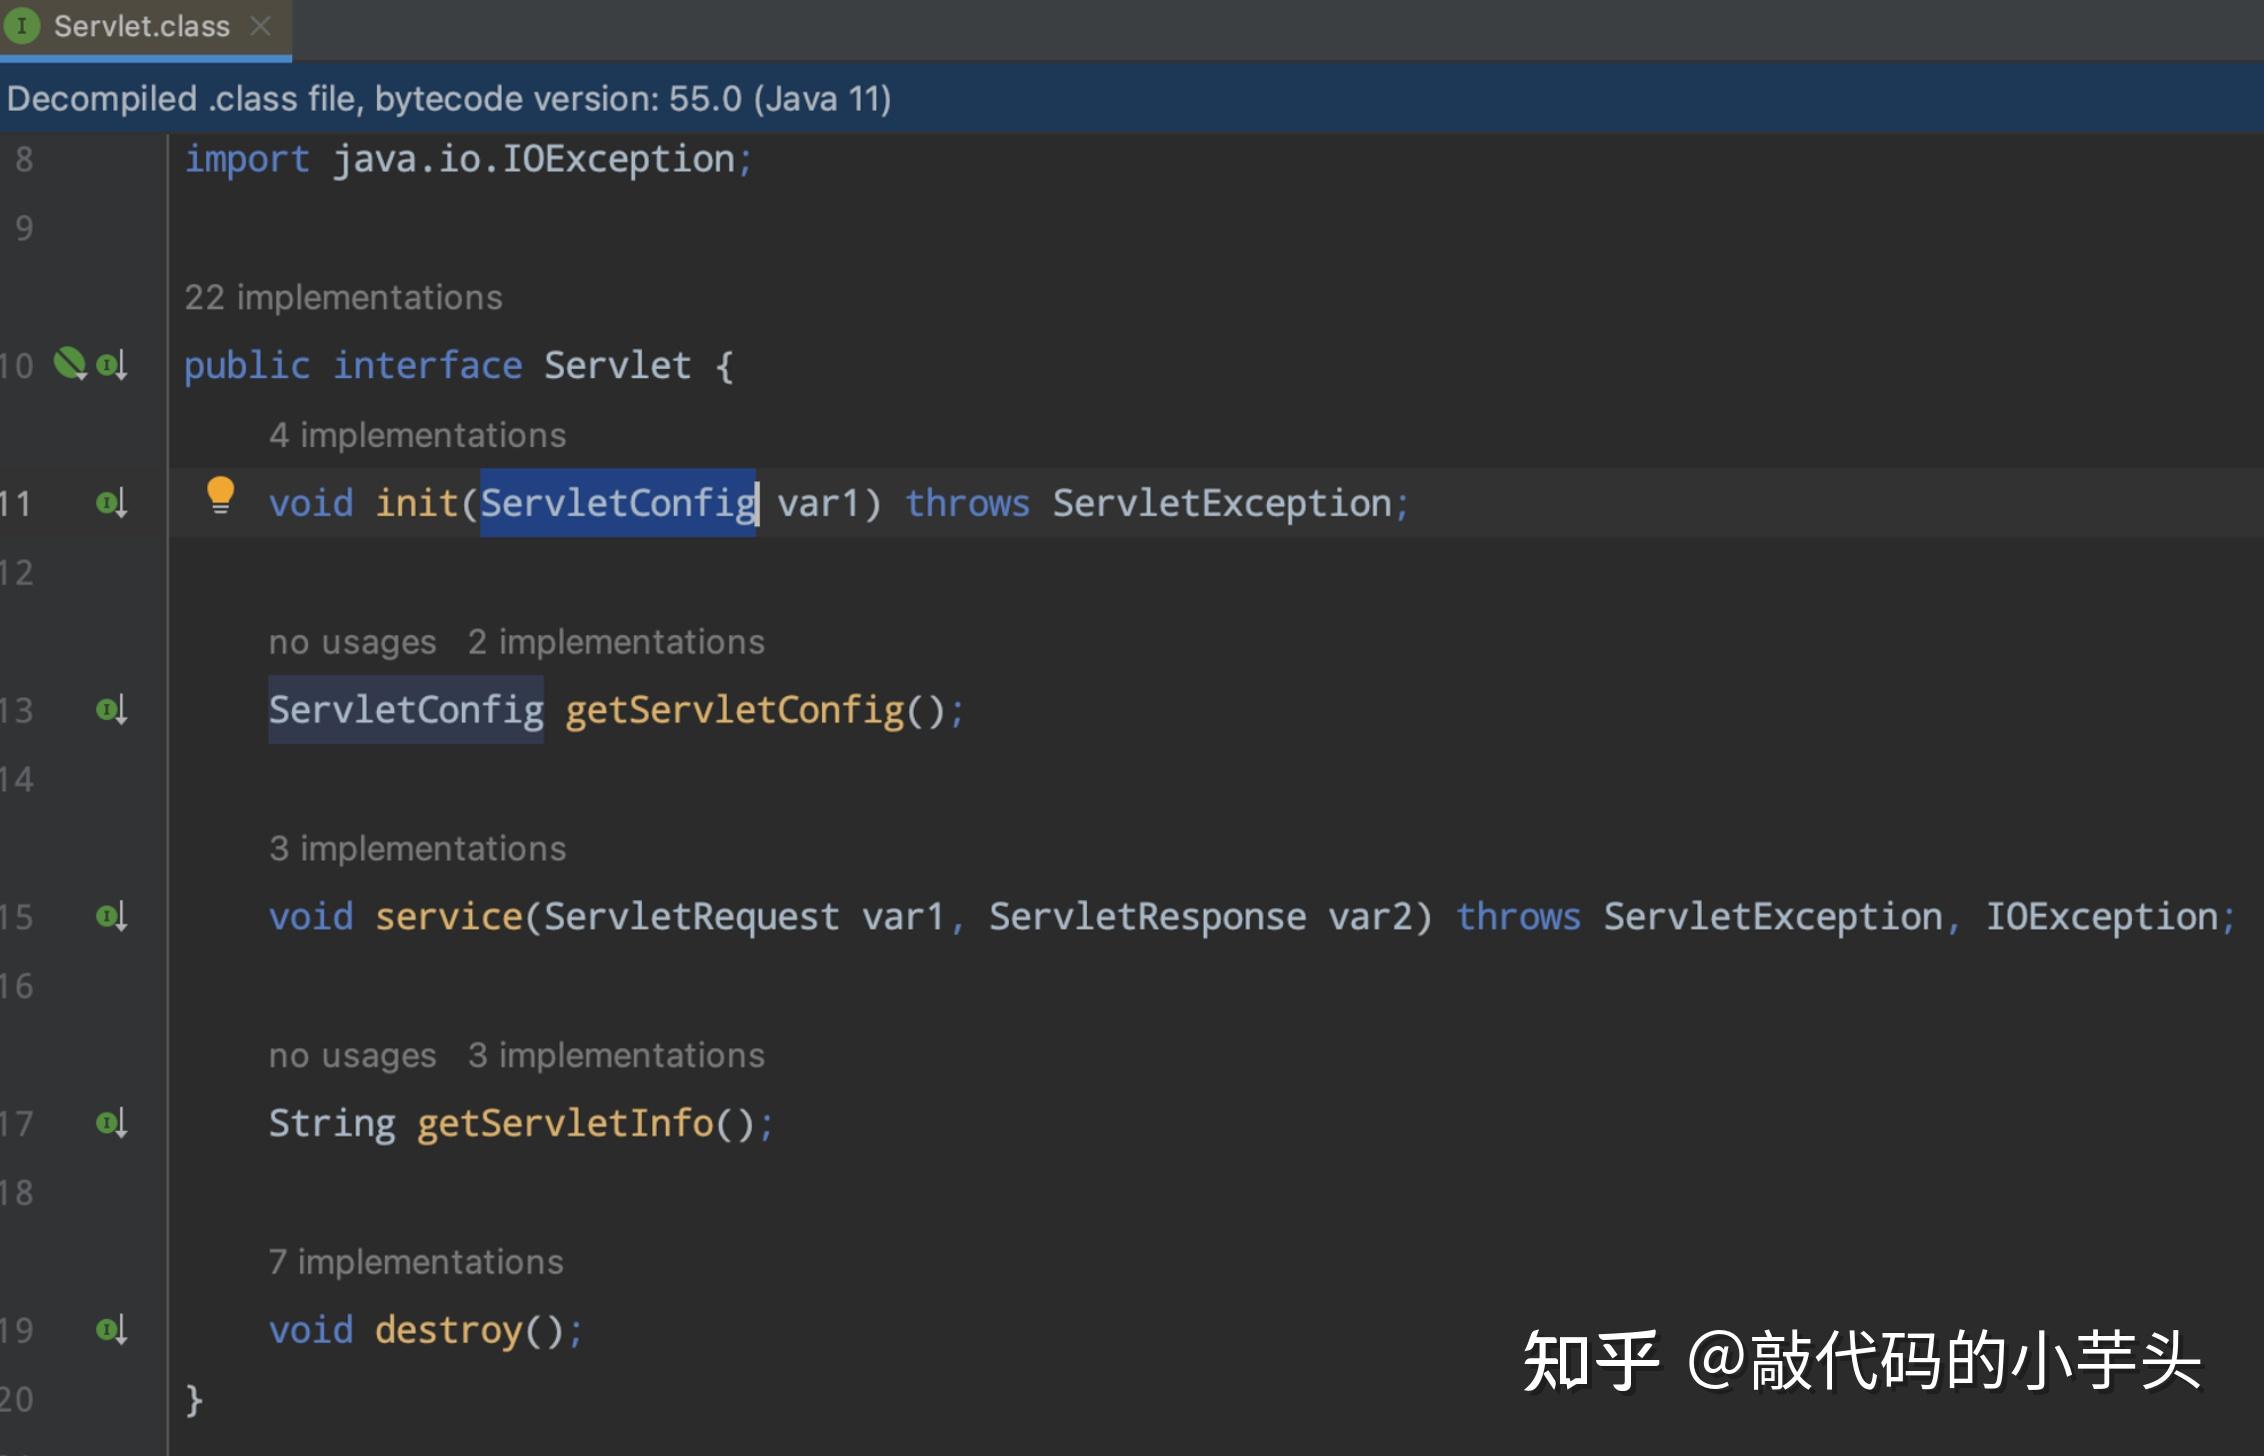Click the 'interface' keyword on line 10

(x=428, y=365)
